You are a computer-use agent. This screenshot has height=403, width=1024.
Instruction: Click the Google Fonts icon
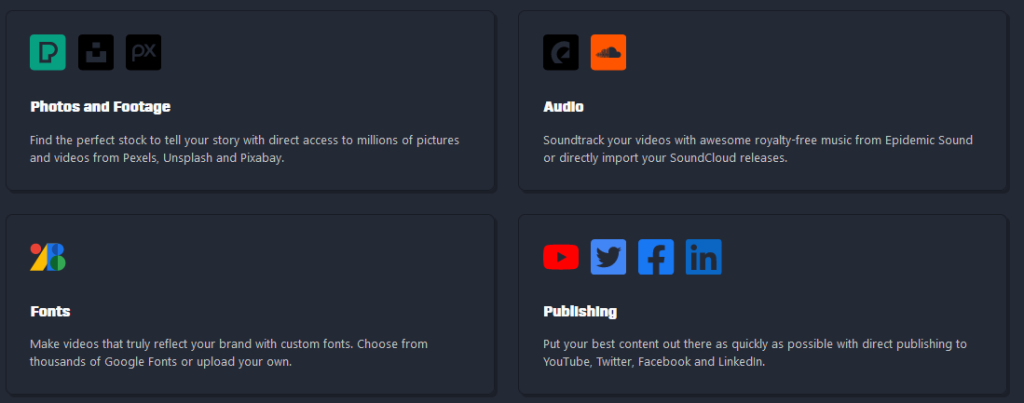tap(48, 257)
